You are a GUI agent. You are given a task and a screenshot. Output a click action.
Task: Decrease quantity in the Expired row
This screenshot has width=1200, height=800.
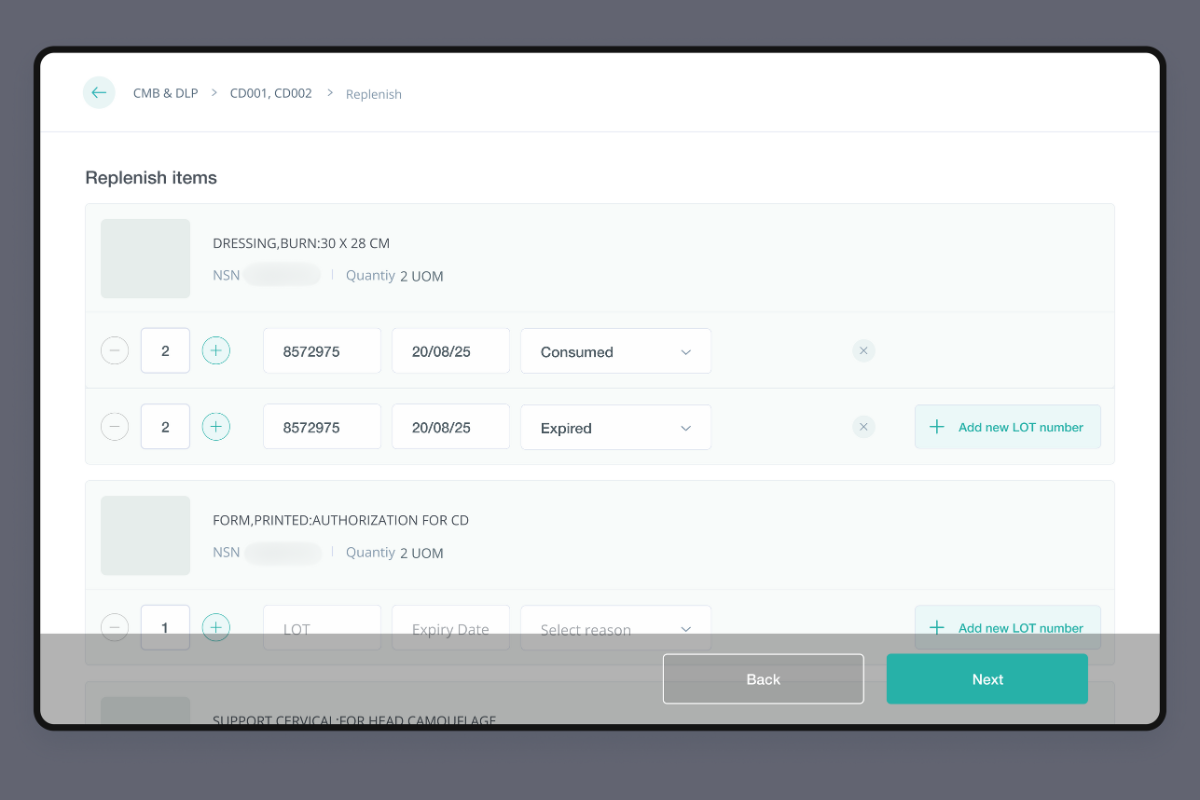[115, 427]
